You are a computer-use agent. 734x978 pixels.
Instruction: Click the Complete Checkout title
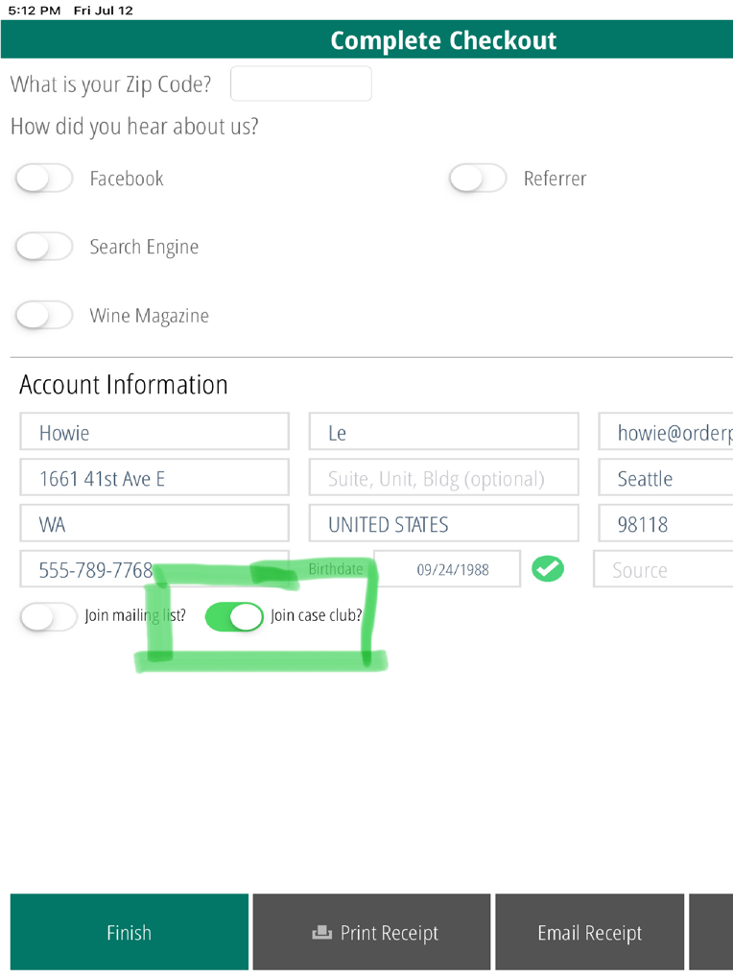coord(443,41)
